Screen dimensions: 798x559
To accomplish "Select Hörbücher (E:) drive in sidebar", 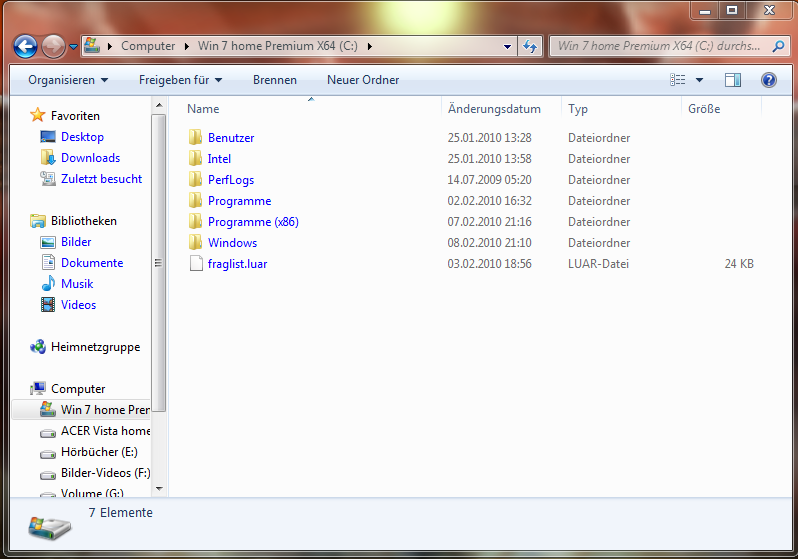I will click(99, 452).
